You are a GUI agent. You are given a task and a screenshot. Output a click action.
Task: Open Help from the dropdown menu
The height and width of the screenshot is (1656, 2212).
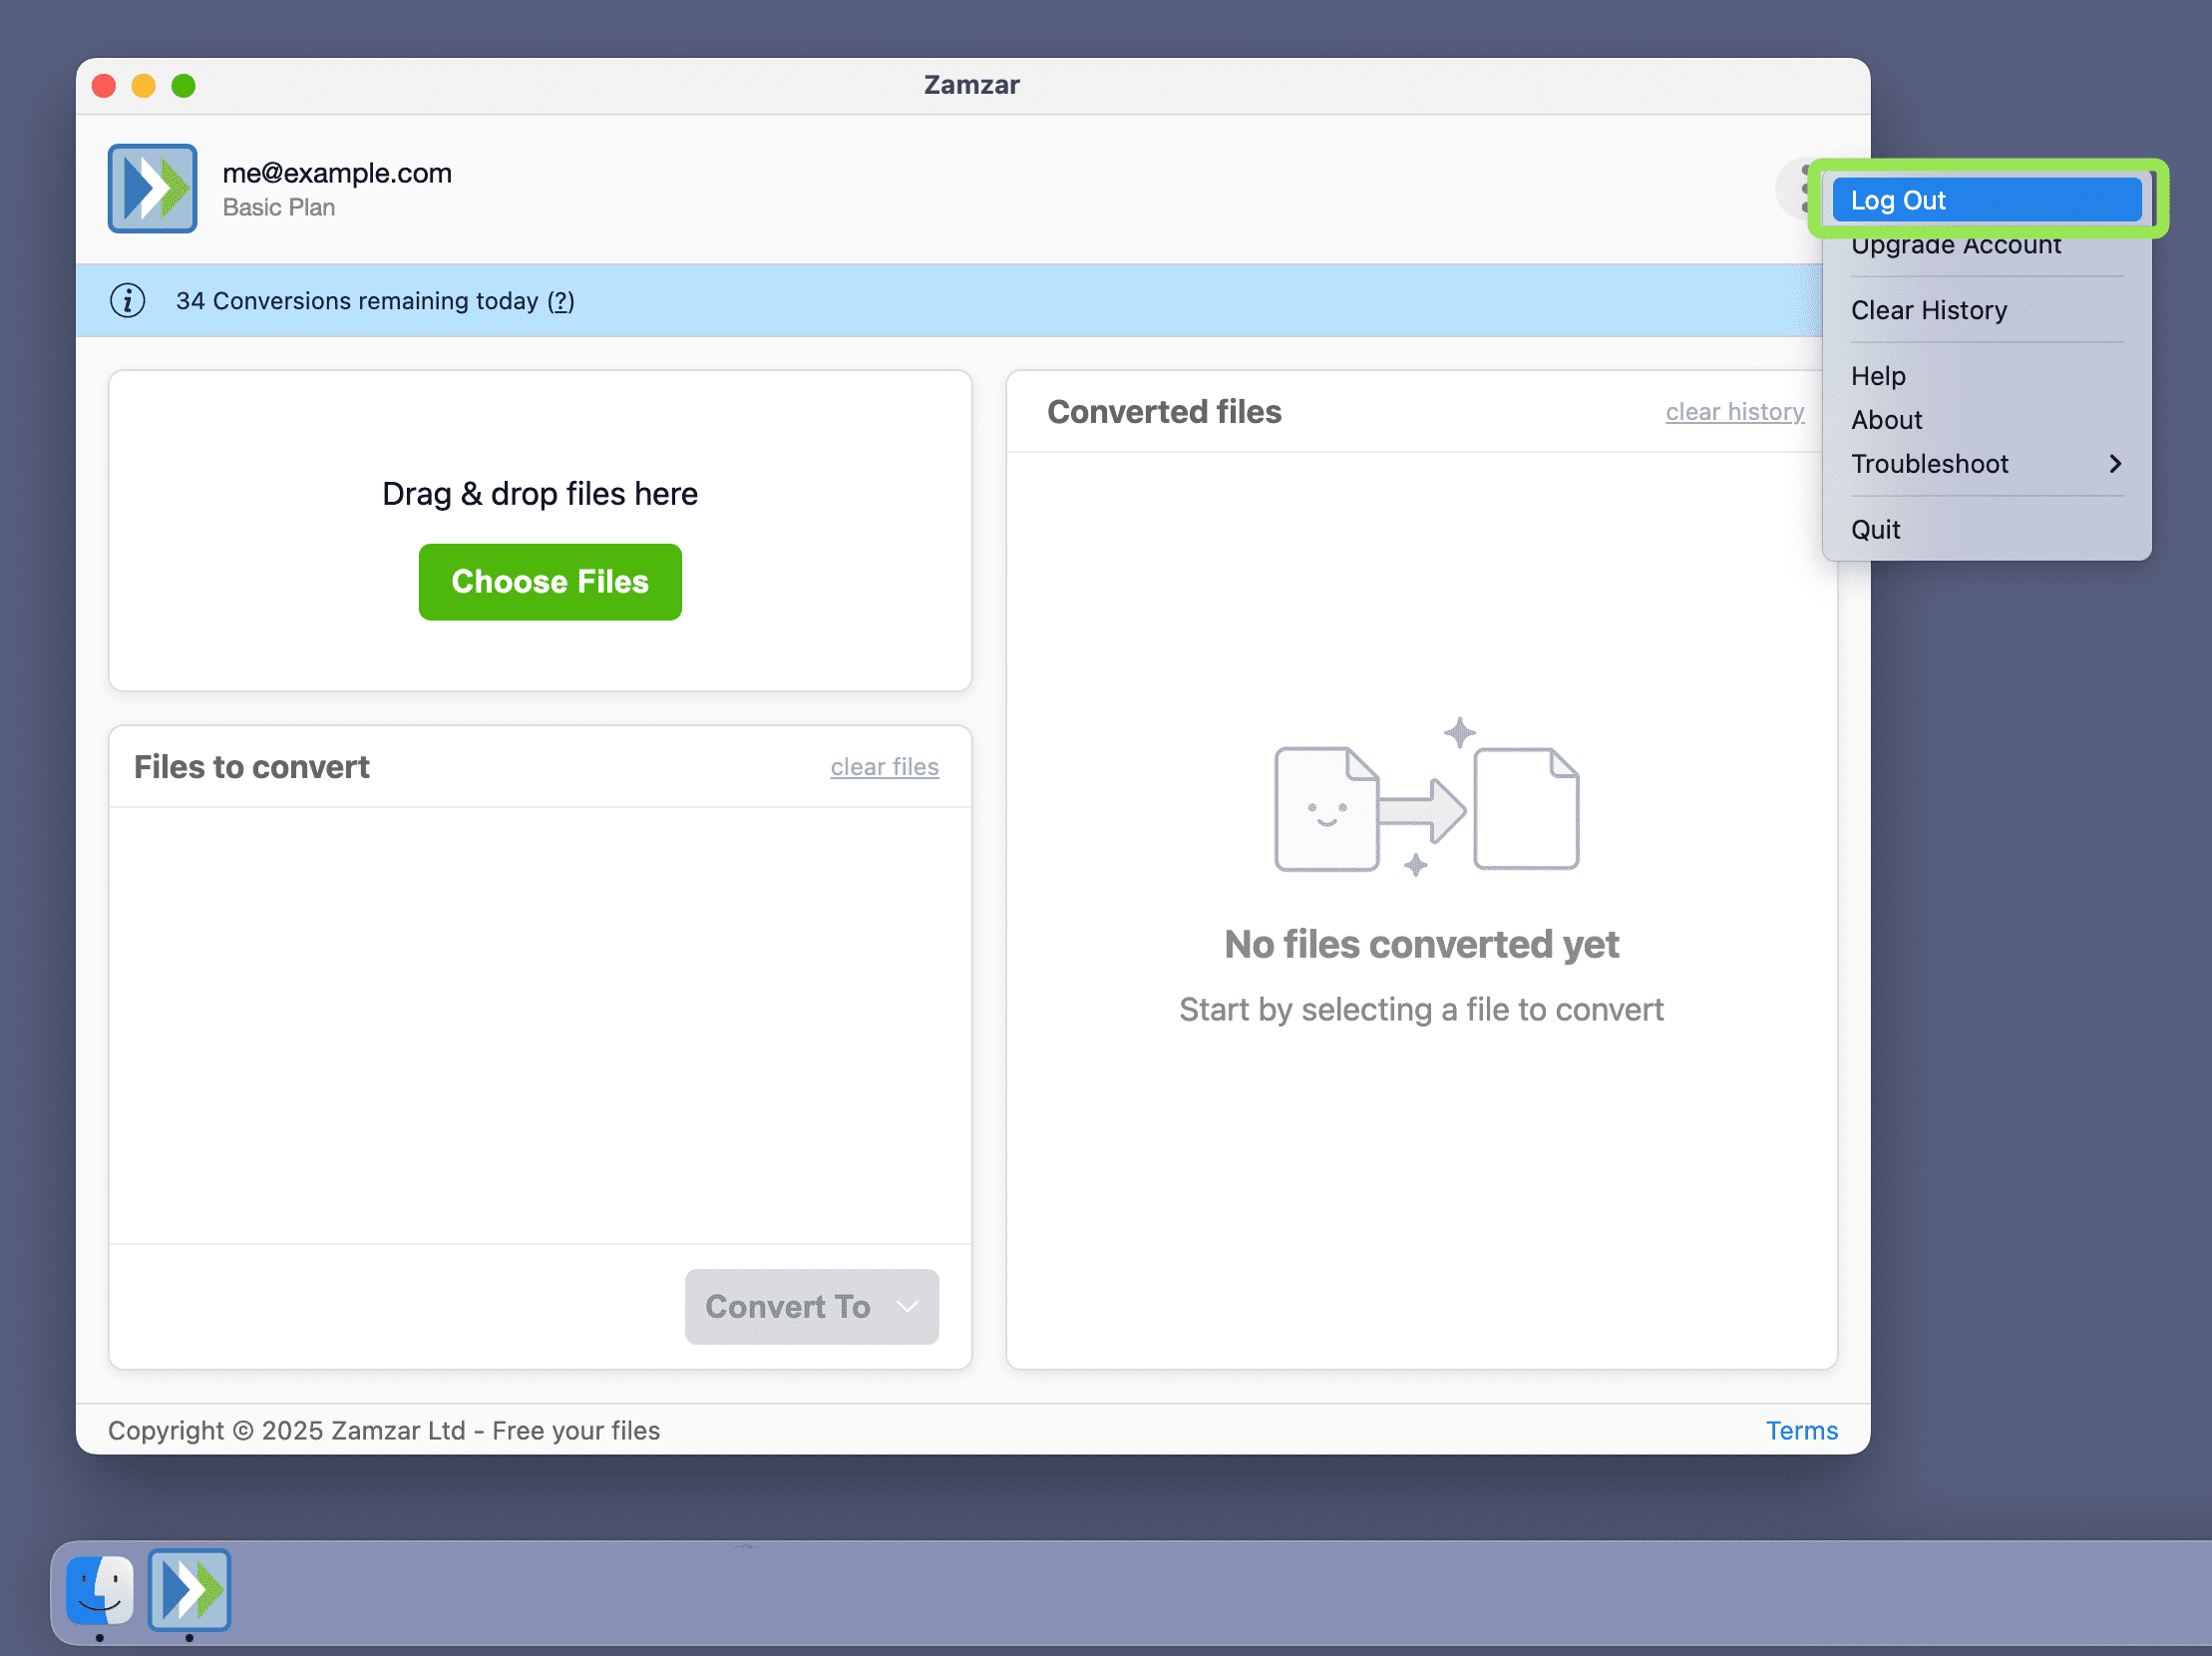[x=1878, y=376]
